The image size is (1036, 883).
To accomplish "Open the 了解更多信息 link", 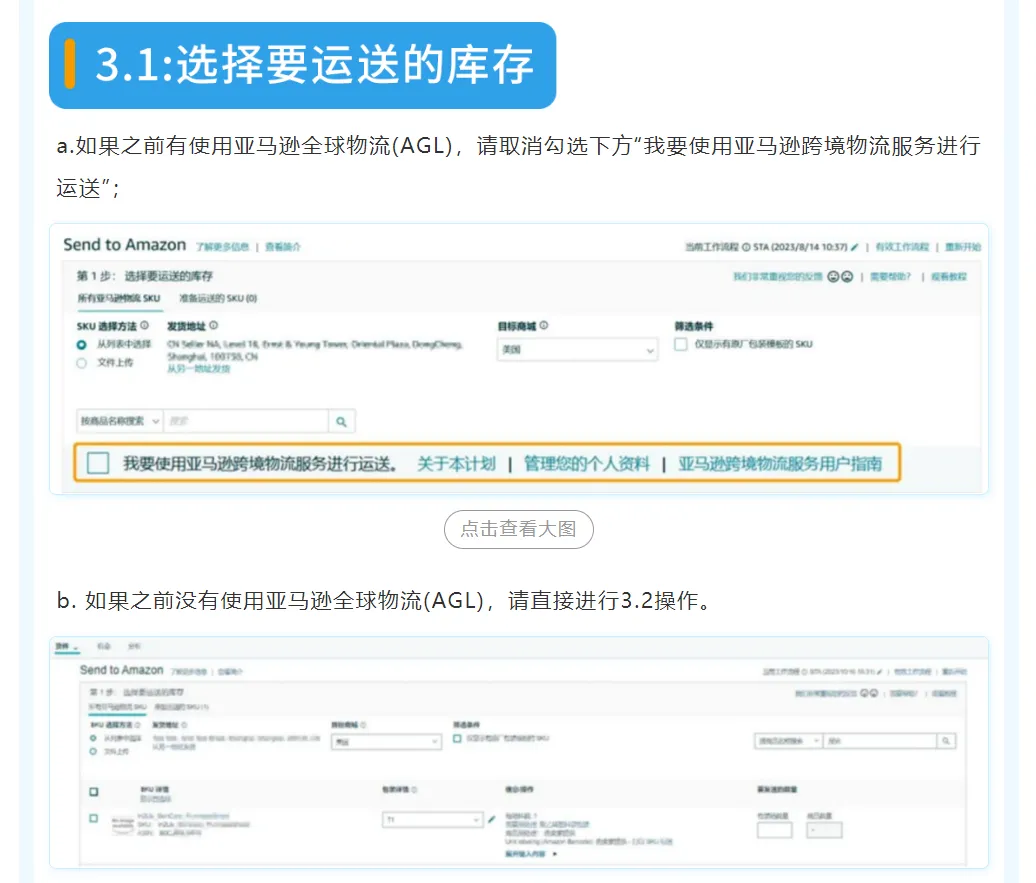I will (223, 247).
